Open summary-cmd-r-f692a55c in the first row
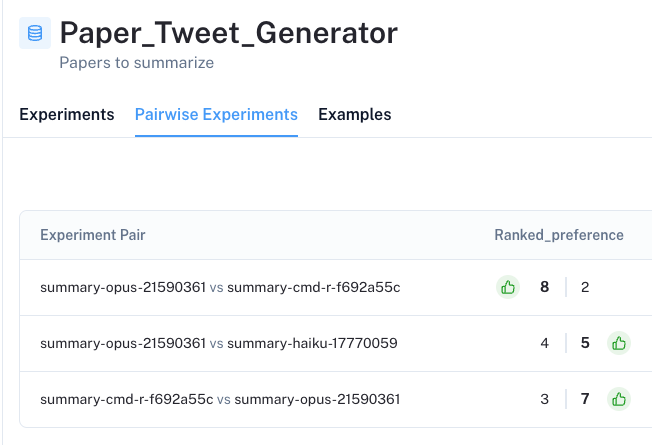 click(x=314, y=287)
